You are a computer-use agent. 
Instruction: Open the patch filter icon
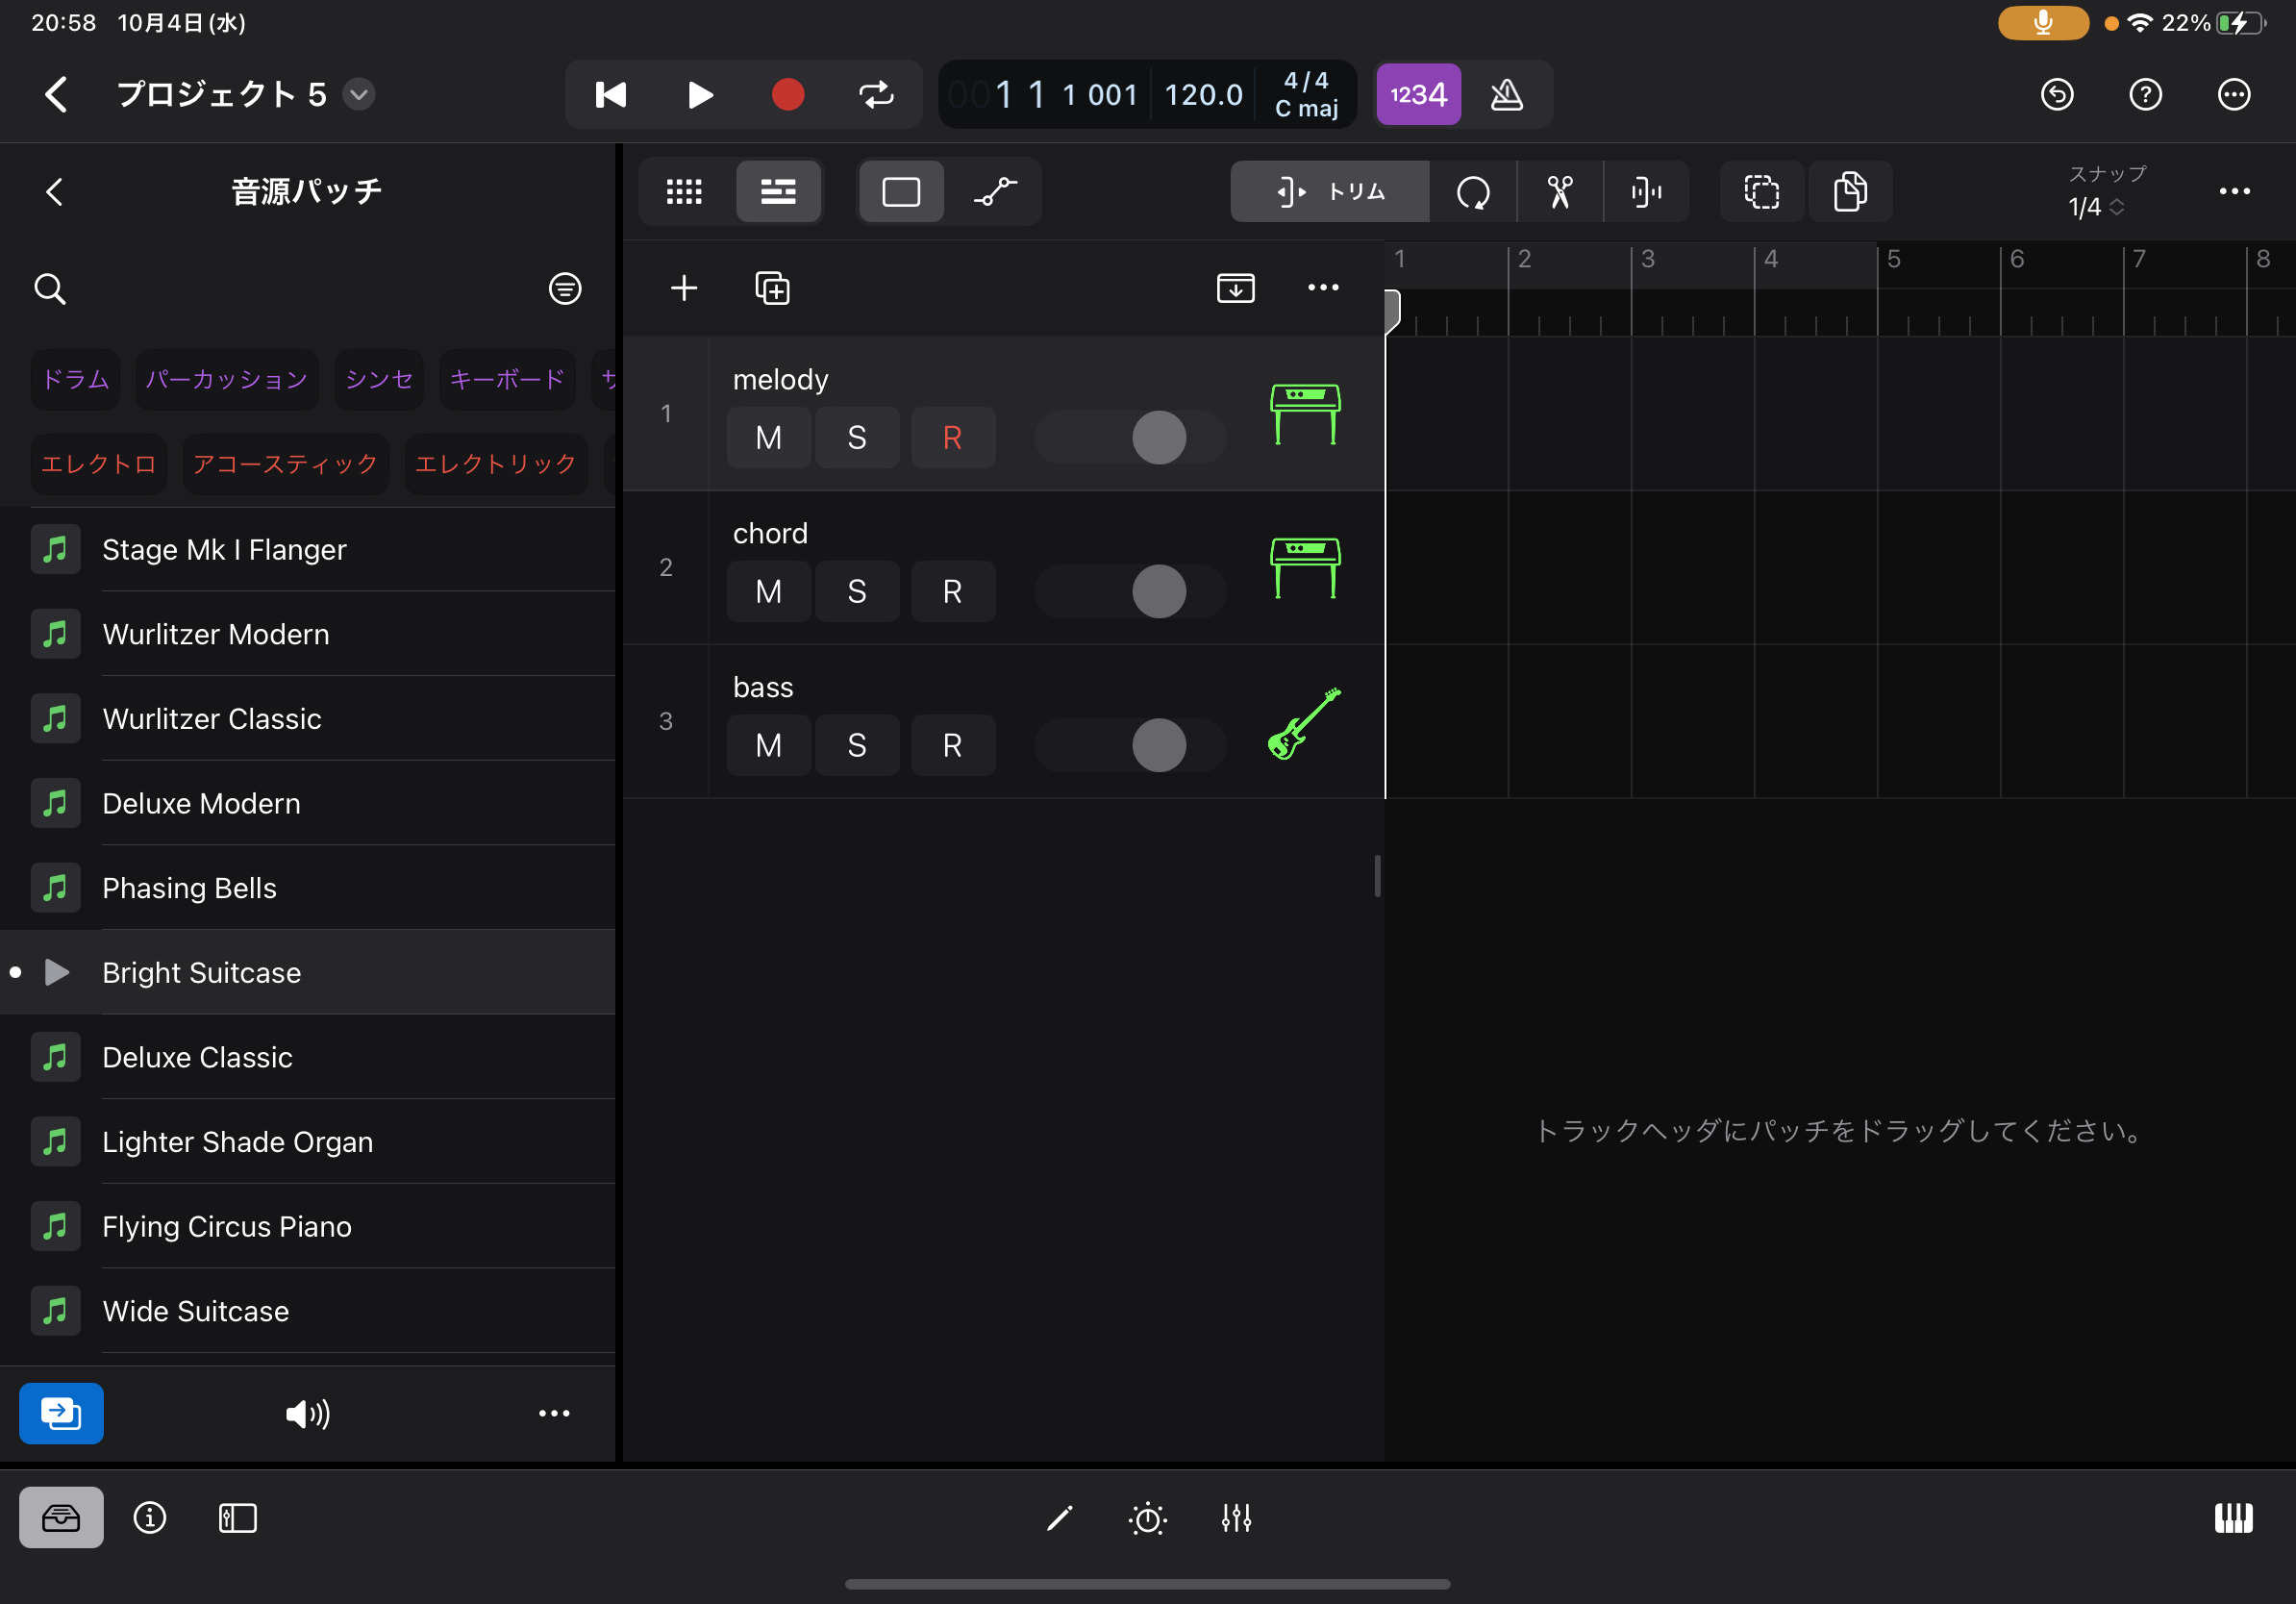565,289
